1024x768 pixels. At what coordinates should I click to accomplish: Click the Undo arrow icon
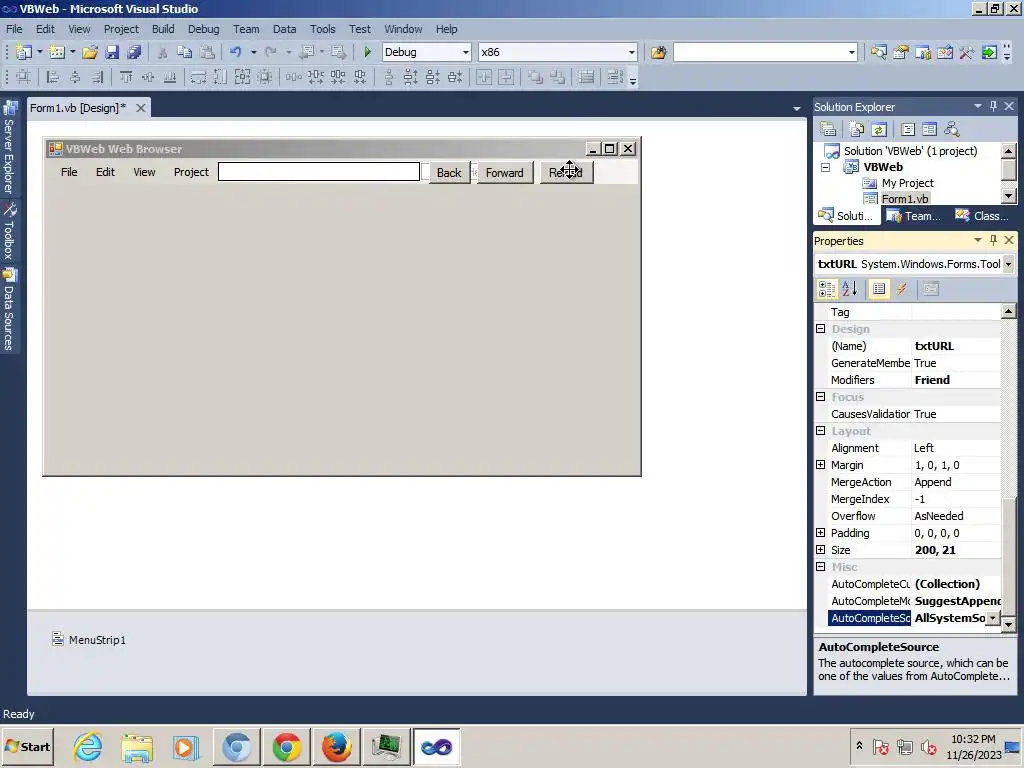pos(236,52)
